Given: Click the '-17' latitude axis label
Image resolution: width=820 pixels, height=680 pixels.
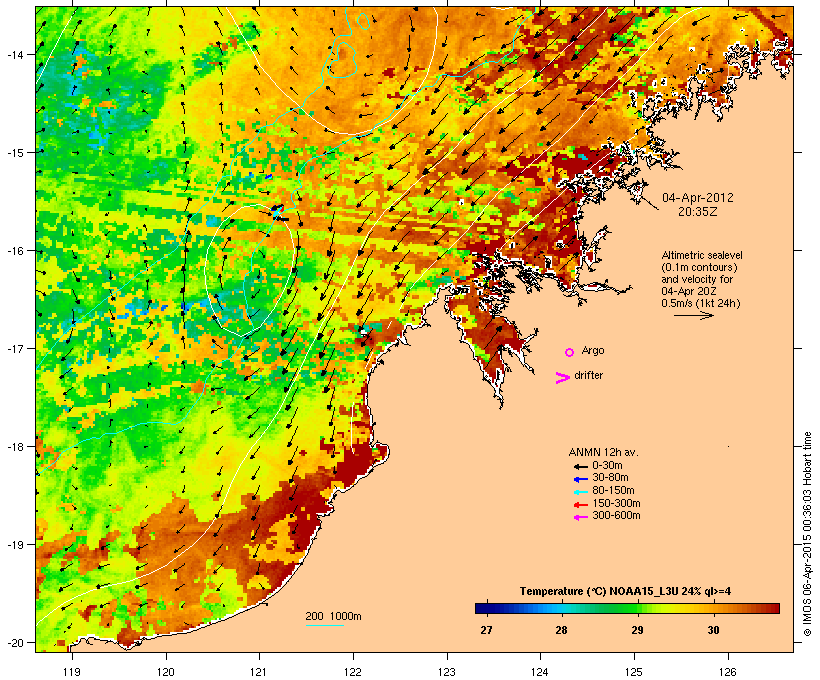Looking at the screenshot, I should point(14,348).
